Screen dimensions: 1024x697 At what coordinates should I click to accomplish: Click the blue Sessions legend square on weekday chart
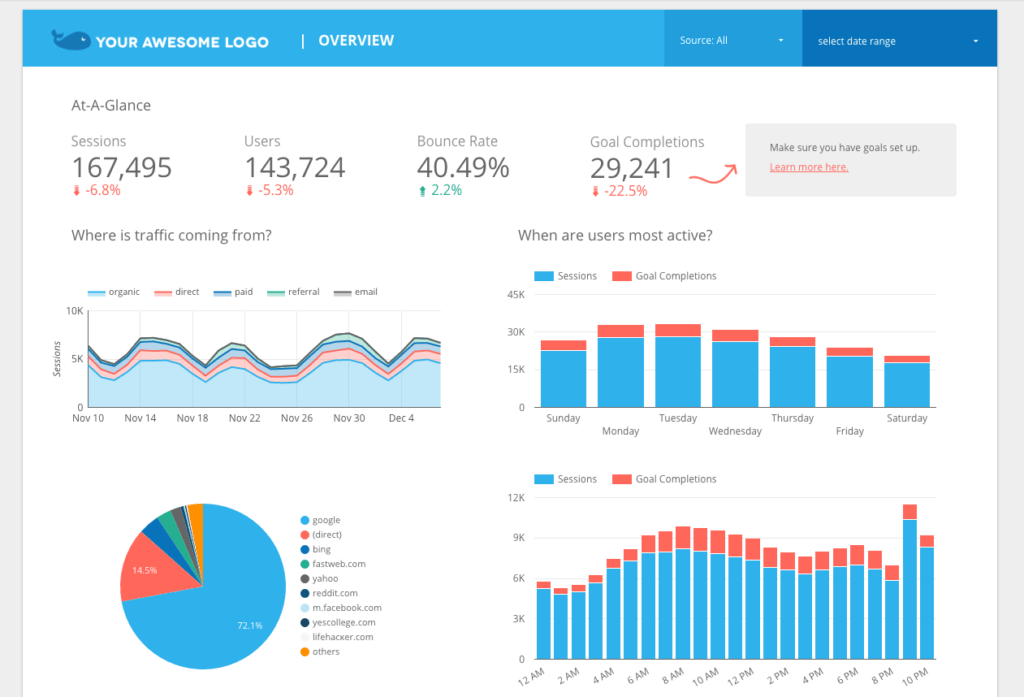click(x=541, y=275)
